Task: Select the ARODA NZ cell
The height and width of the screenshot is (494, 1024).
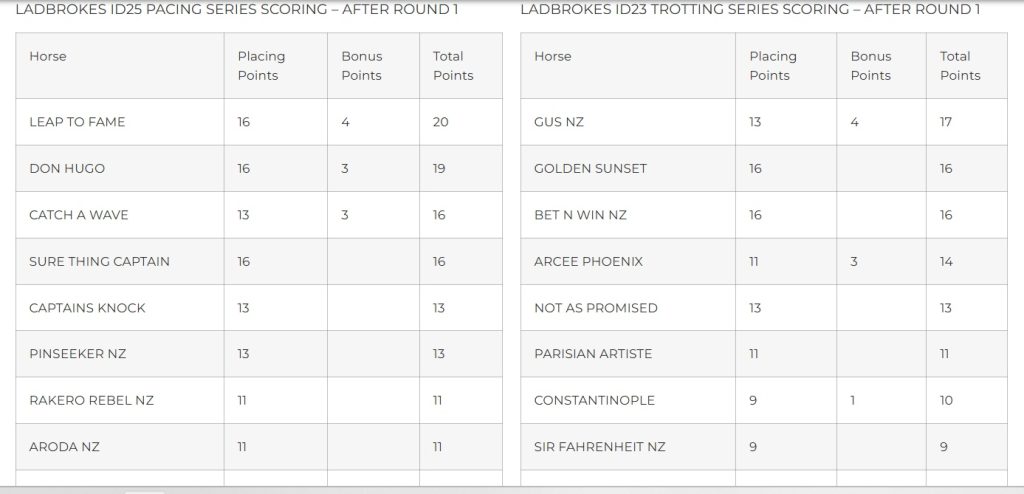Action: [63, 447]
